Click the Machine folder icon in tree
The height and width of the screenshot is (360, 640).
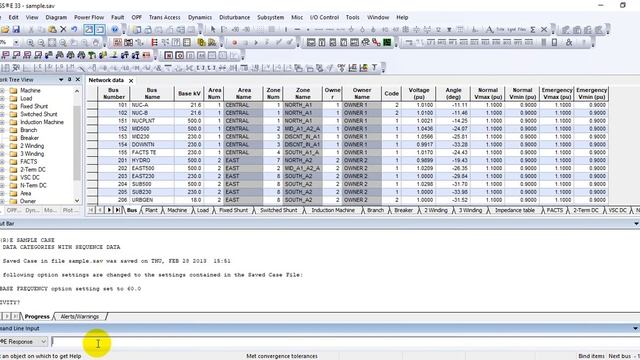click(x=13, y=91)
